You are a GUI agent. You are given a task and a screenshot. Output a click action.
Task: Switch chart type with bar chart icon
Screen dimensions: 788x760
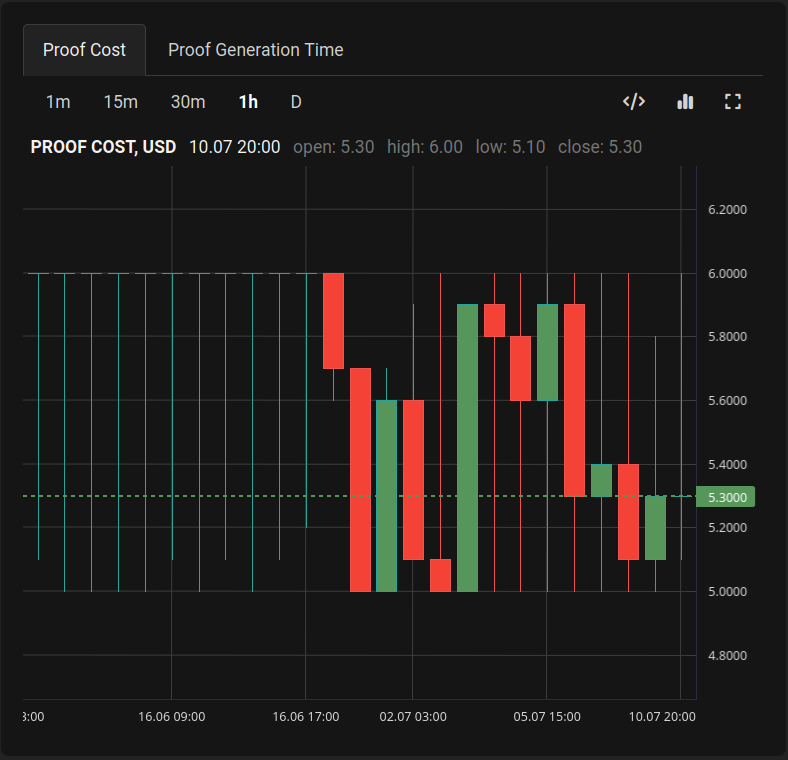coord(685,102)
